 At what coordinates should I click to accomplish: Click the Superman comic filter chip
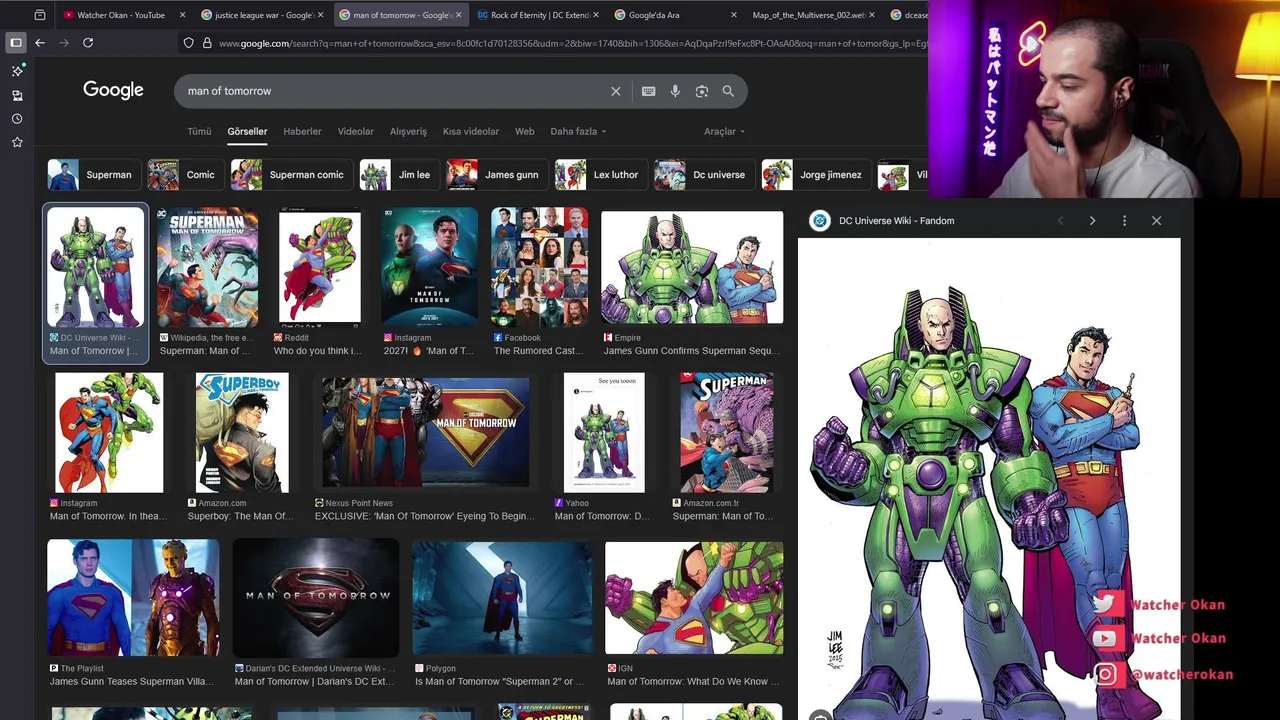point(290,175)
